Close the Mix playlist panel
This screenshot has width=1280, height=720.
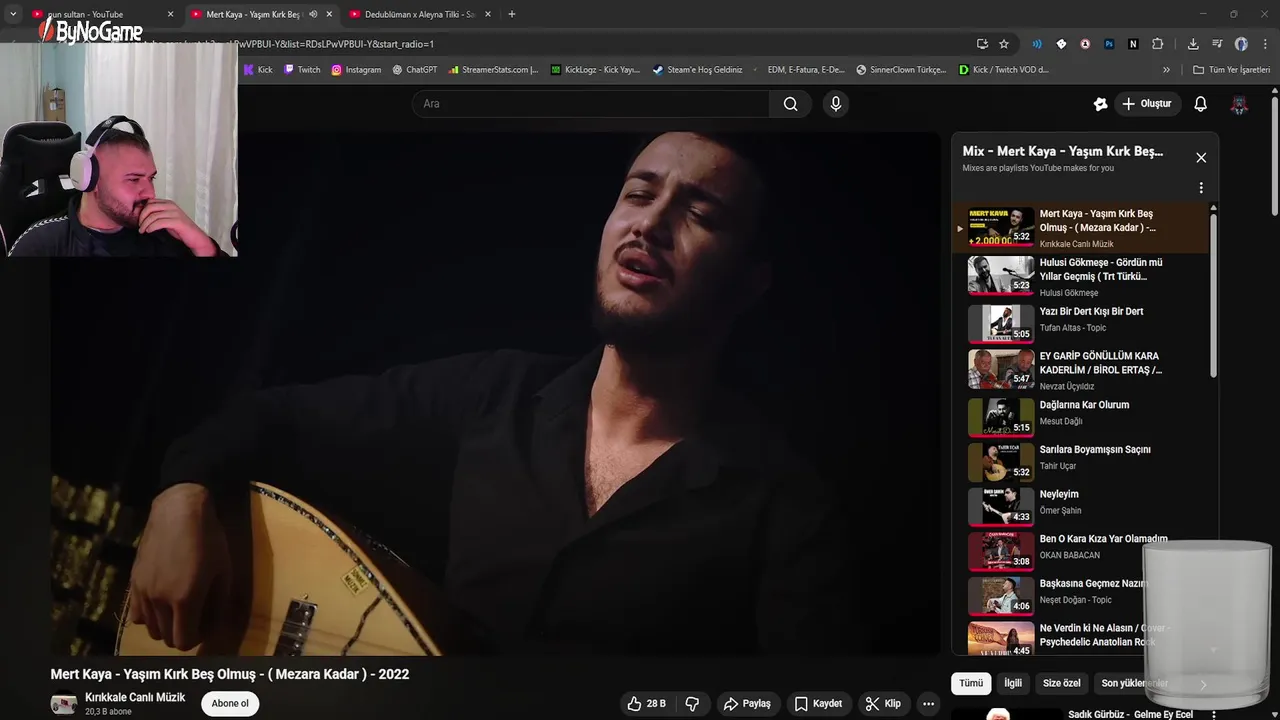[x=1201, y=158]
